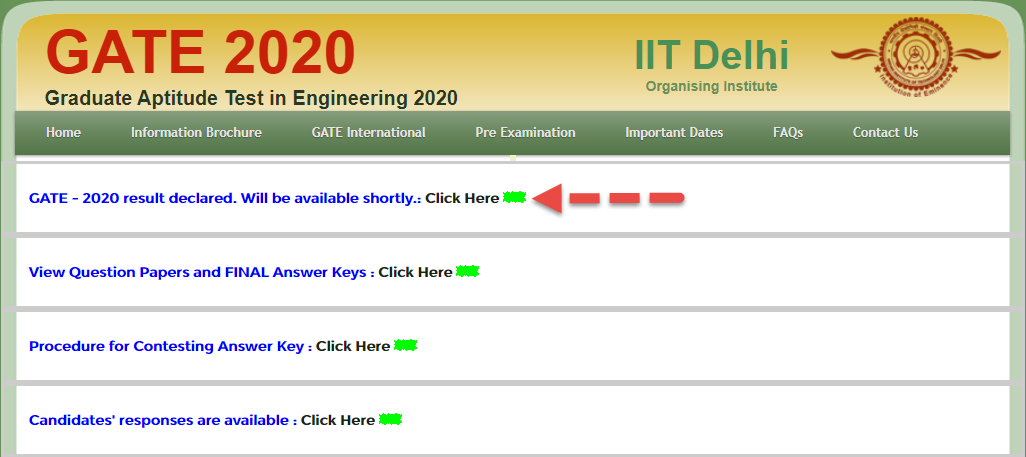Click 'GATE - 2020 result declared' announcement text
The width and height of the screenshot is (1026, 457).
point(225,198)
